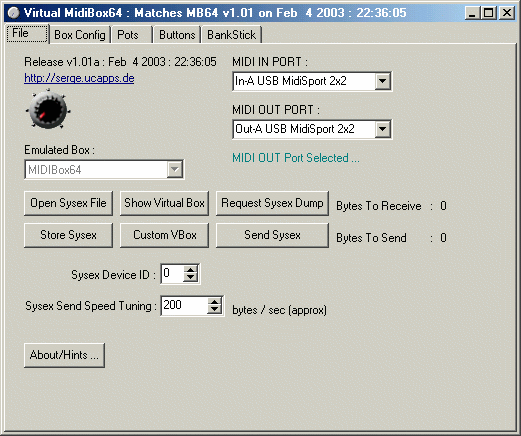Increase Sysex Send Speed with up arrow
The image size is (521, 436).
click(x=214, y=301)
